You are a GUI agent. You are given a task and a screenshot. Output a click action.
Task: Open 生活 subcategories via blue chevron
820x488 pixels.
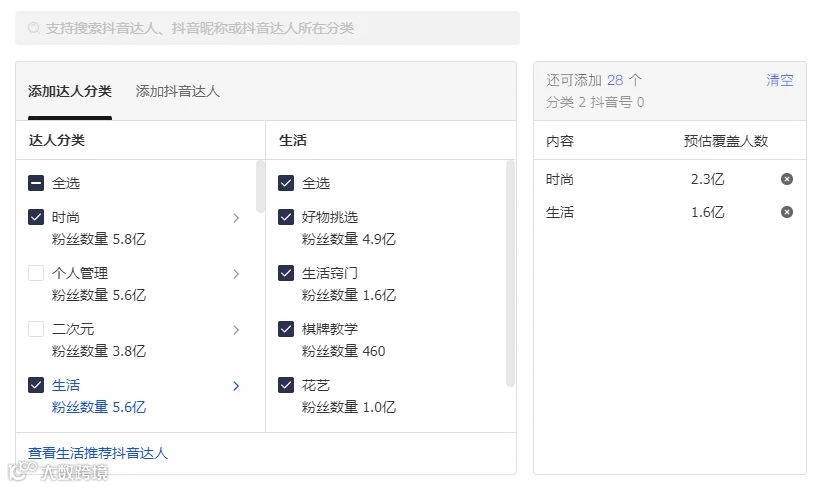[236, 385]
